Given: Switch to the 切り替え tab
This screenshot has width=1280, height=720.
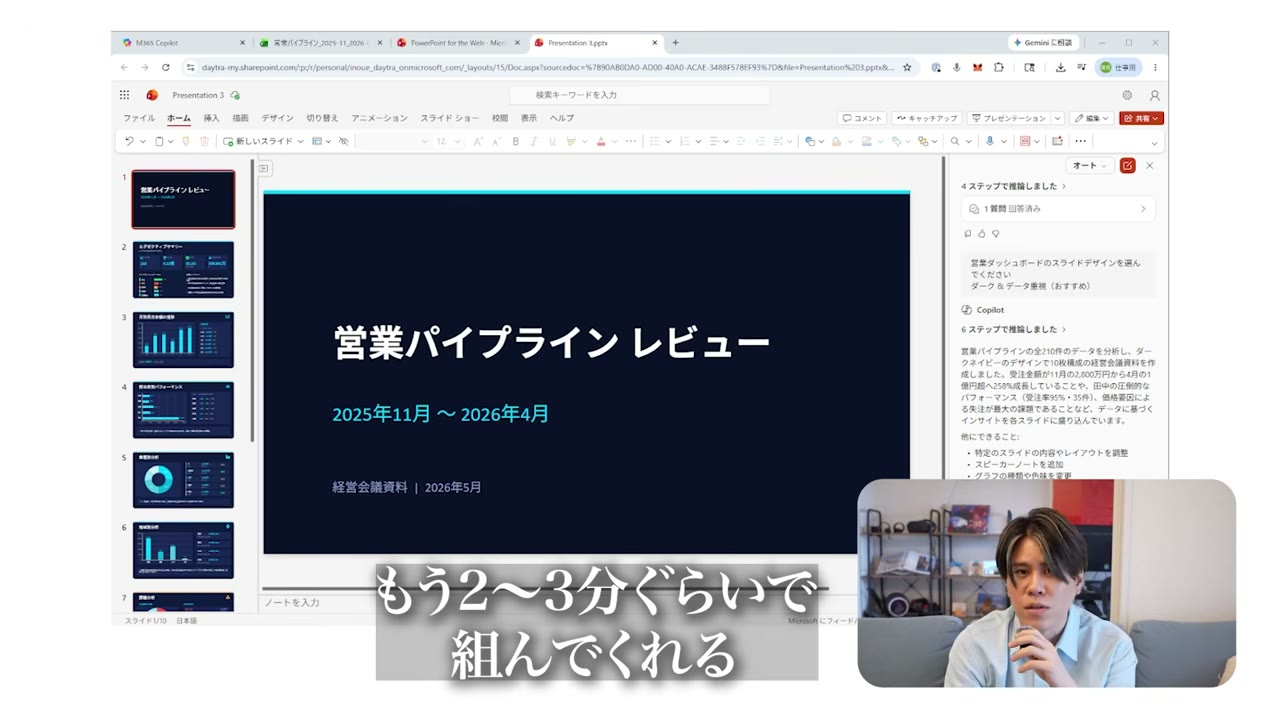Looking at the screenshot, I should [x=322, y=118].
